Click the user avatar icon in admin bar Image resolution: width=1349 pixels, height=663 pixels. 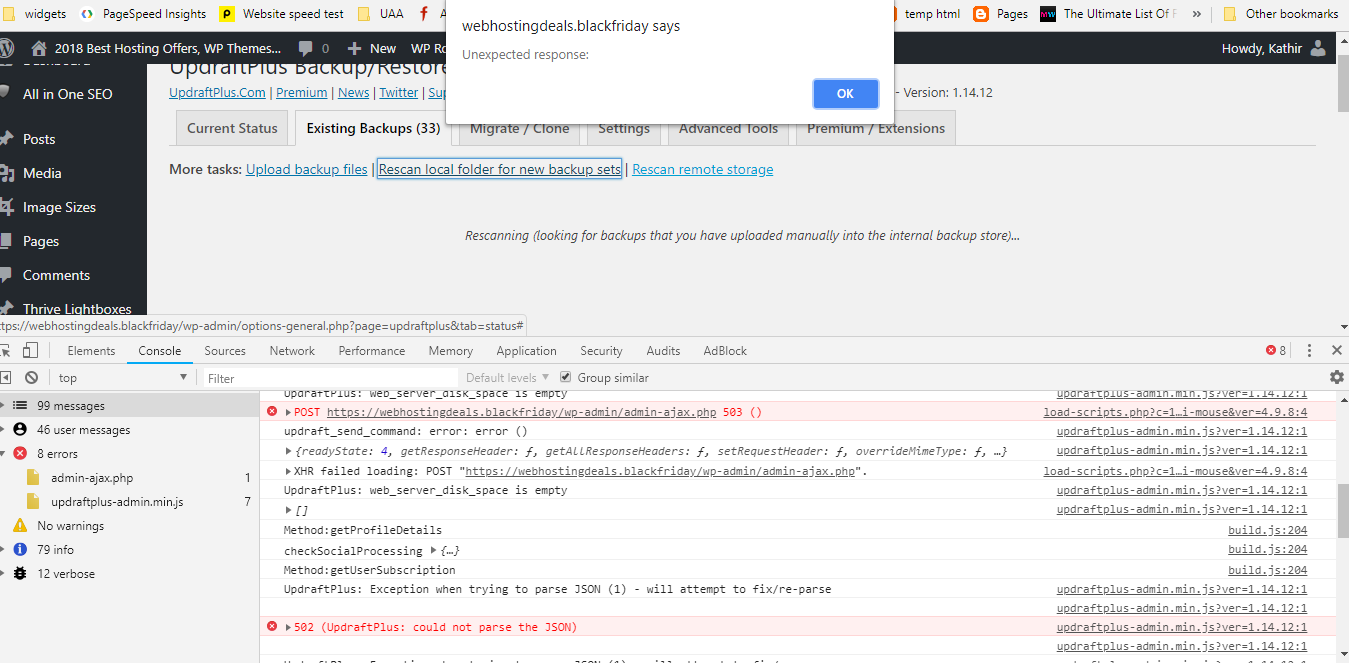1318,48
